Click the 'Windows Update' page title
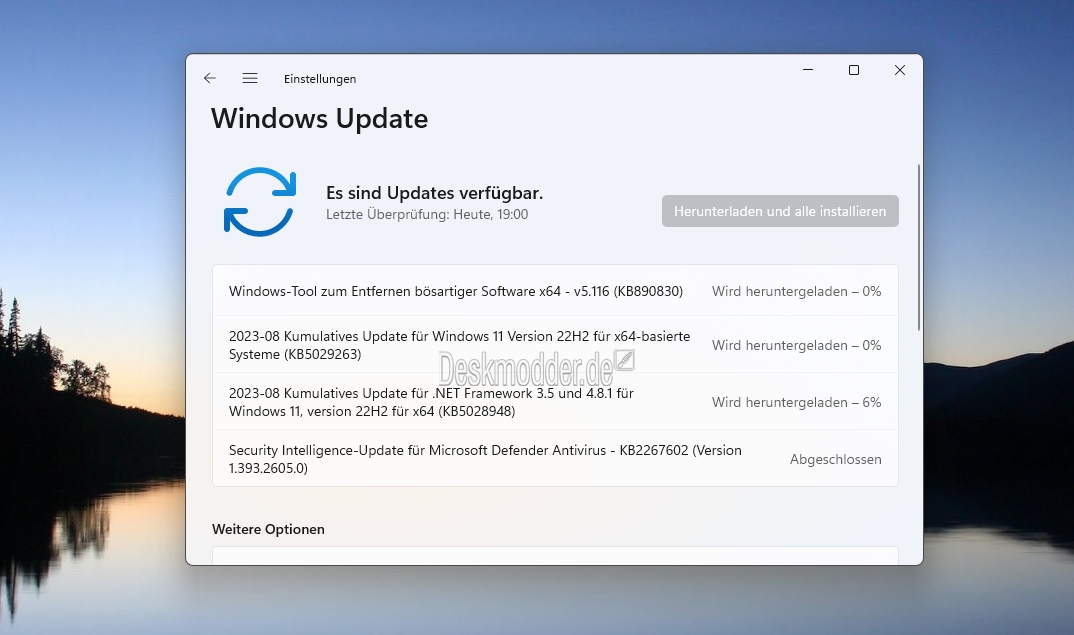This screenshot has width=1074, height=635. (x=319, y=119)
